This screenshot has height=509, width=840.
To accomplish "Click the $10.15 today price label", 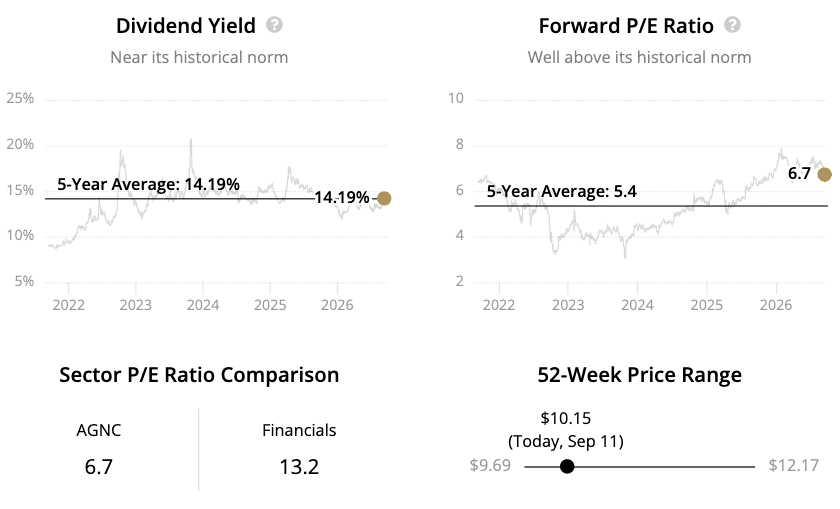I will point(566,418).
